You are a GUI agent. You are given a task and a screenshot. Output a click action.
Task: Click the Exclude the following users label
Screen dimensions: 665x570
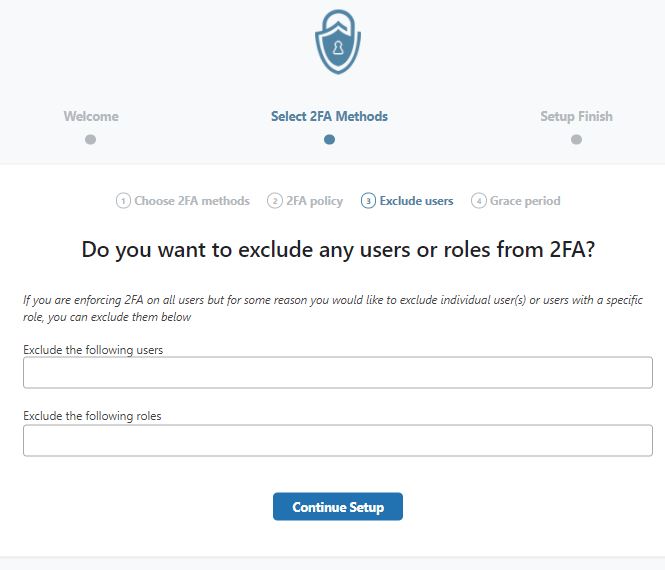tap(93, 350)
